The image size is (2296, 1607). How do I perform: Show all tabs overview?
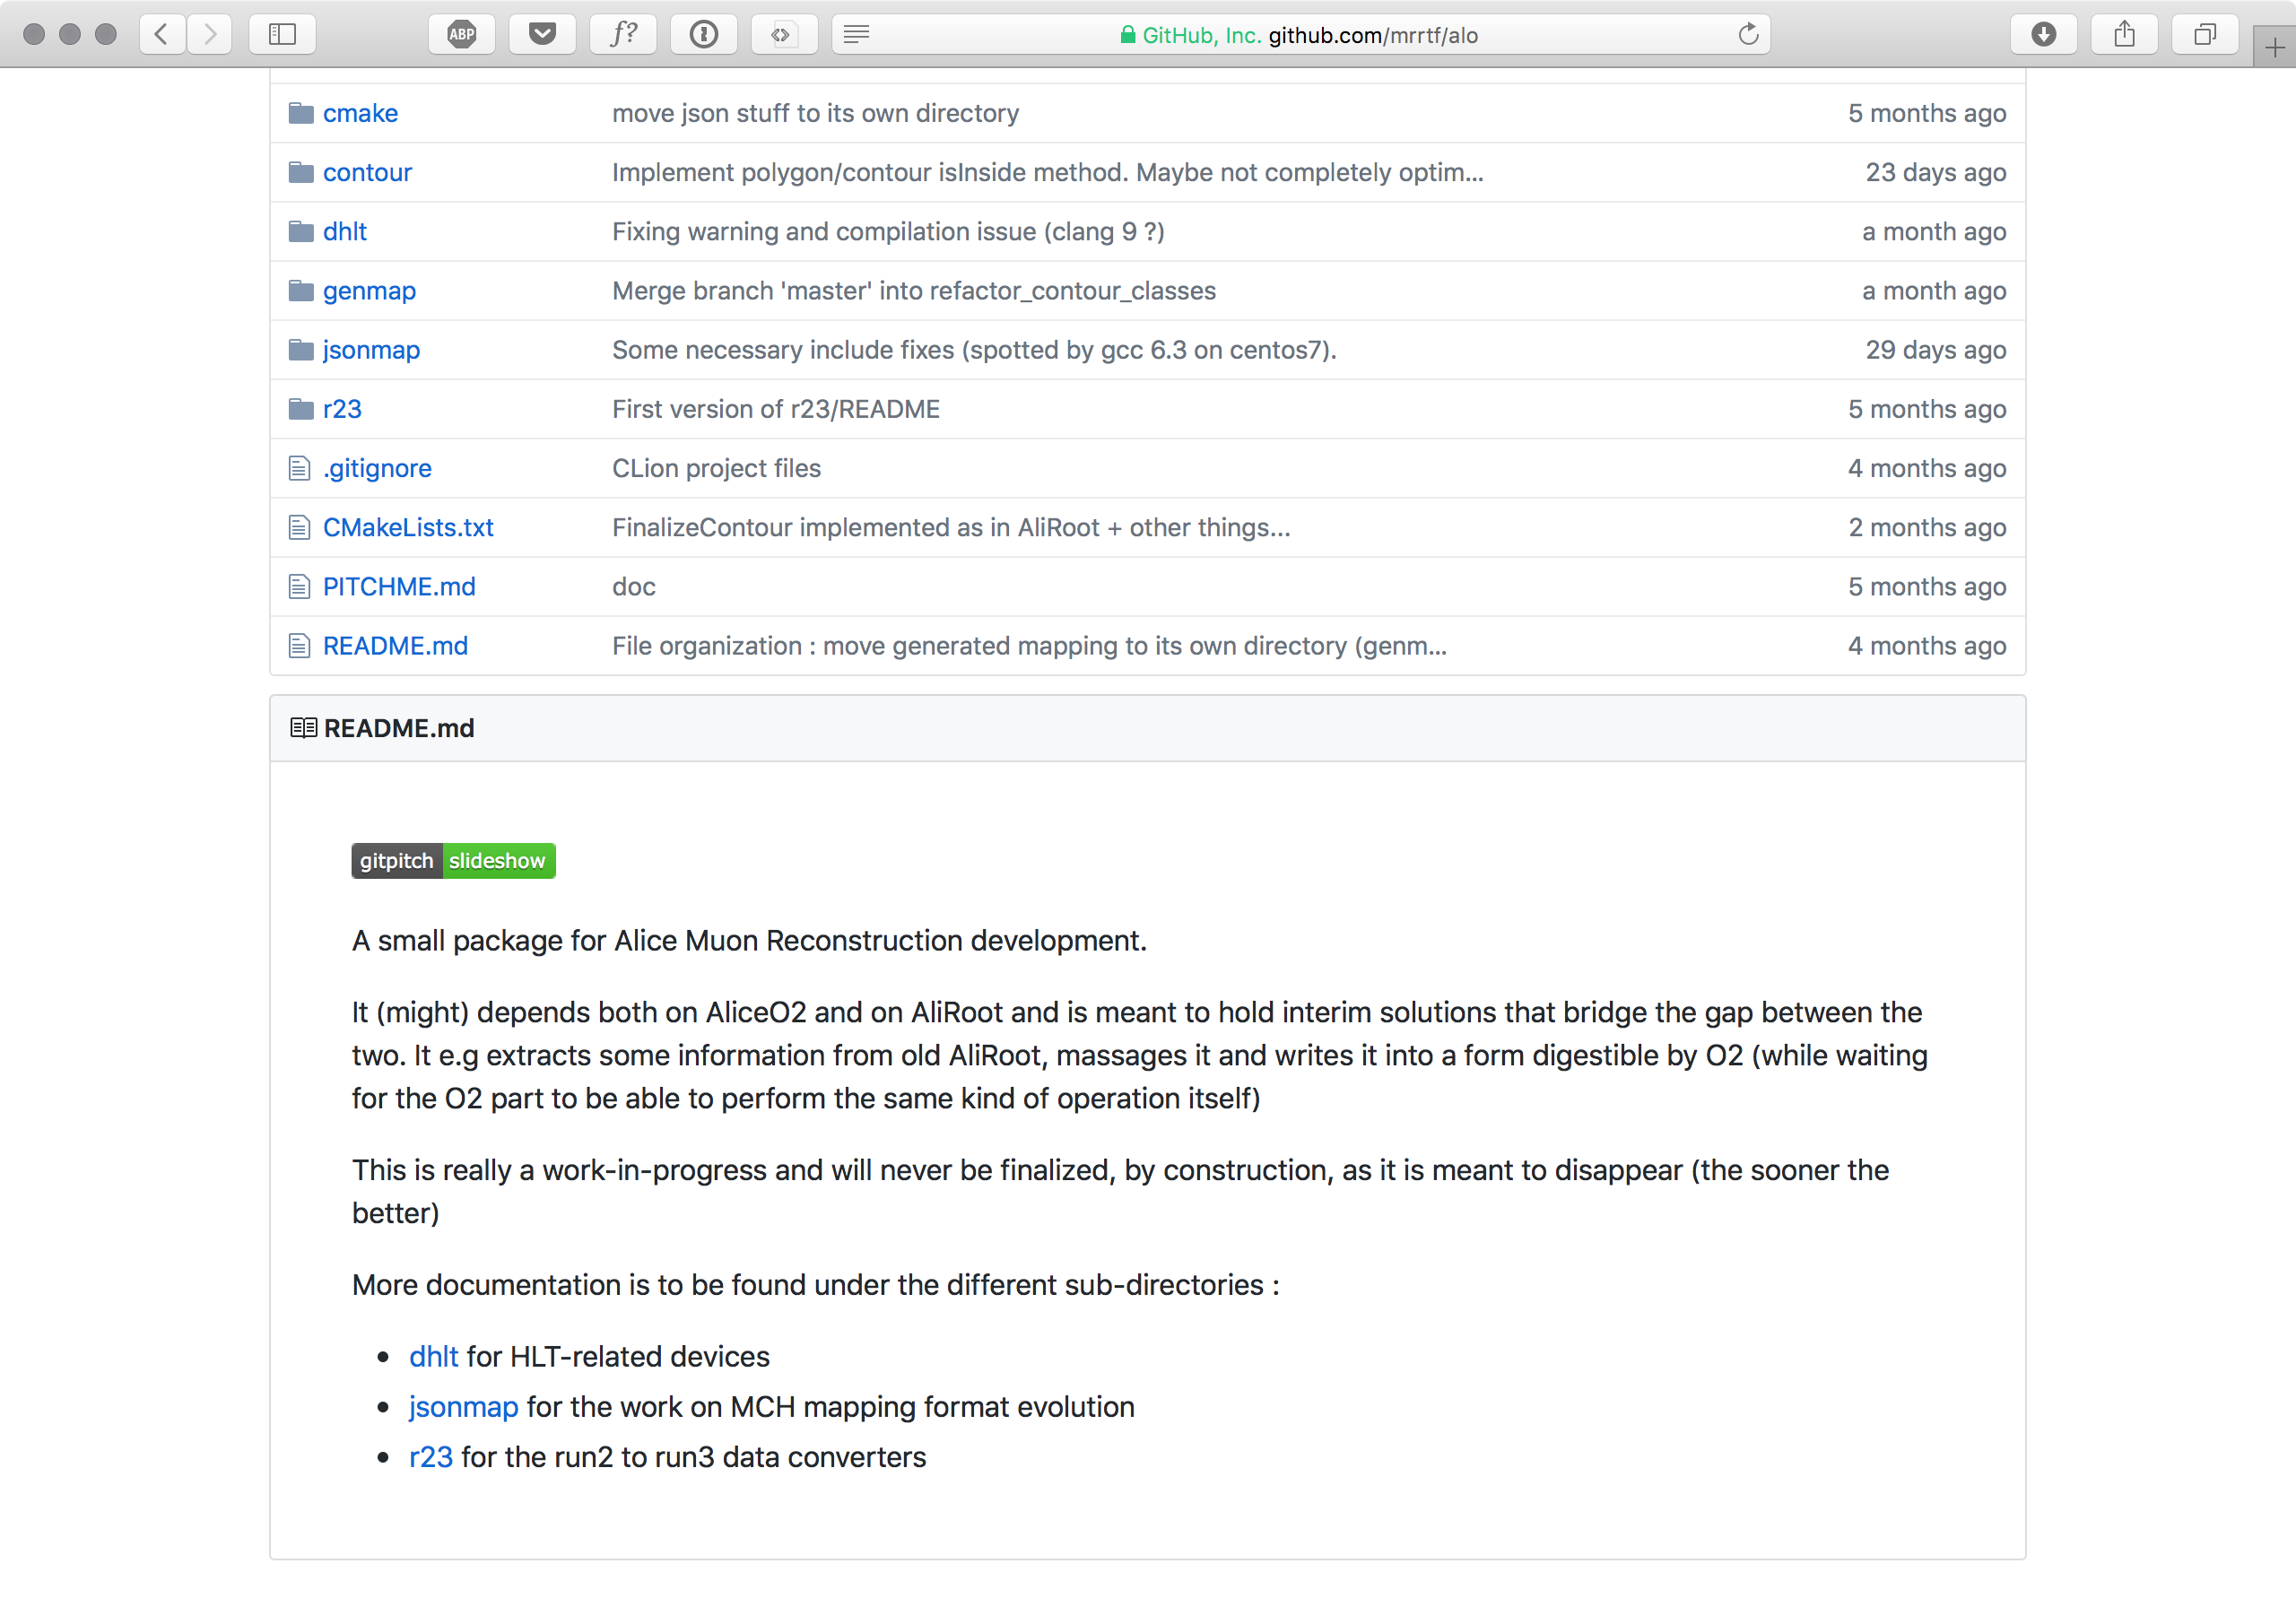point(2204,35)
